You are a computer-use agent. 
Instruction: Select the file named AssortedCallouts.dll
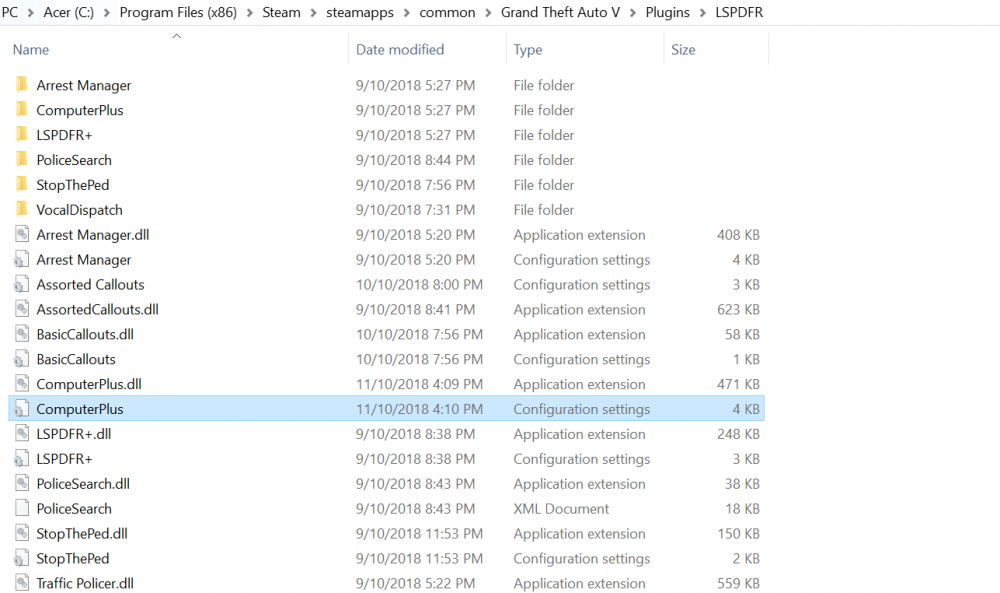[x=97, y=309]
